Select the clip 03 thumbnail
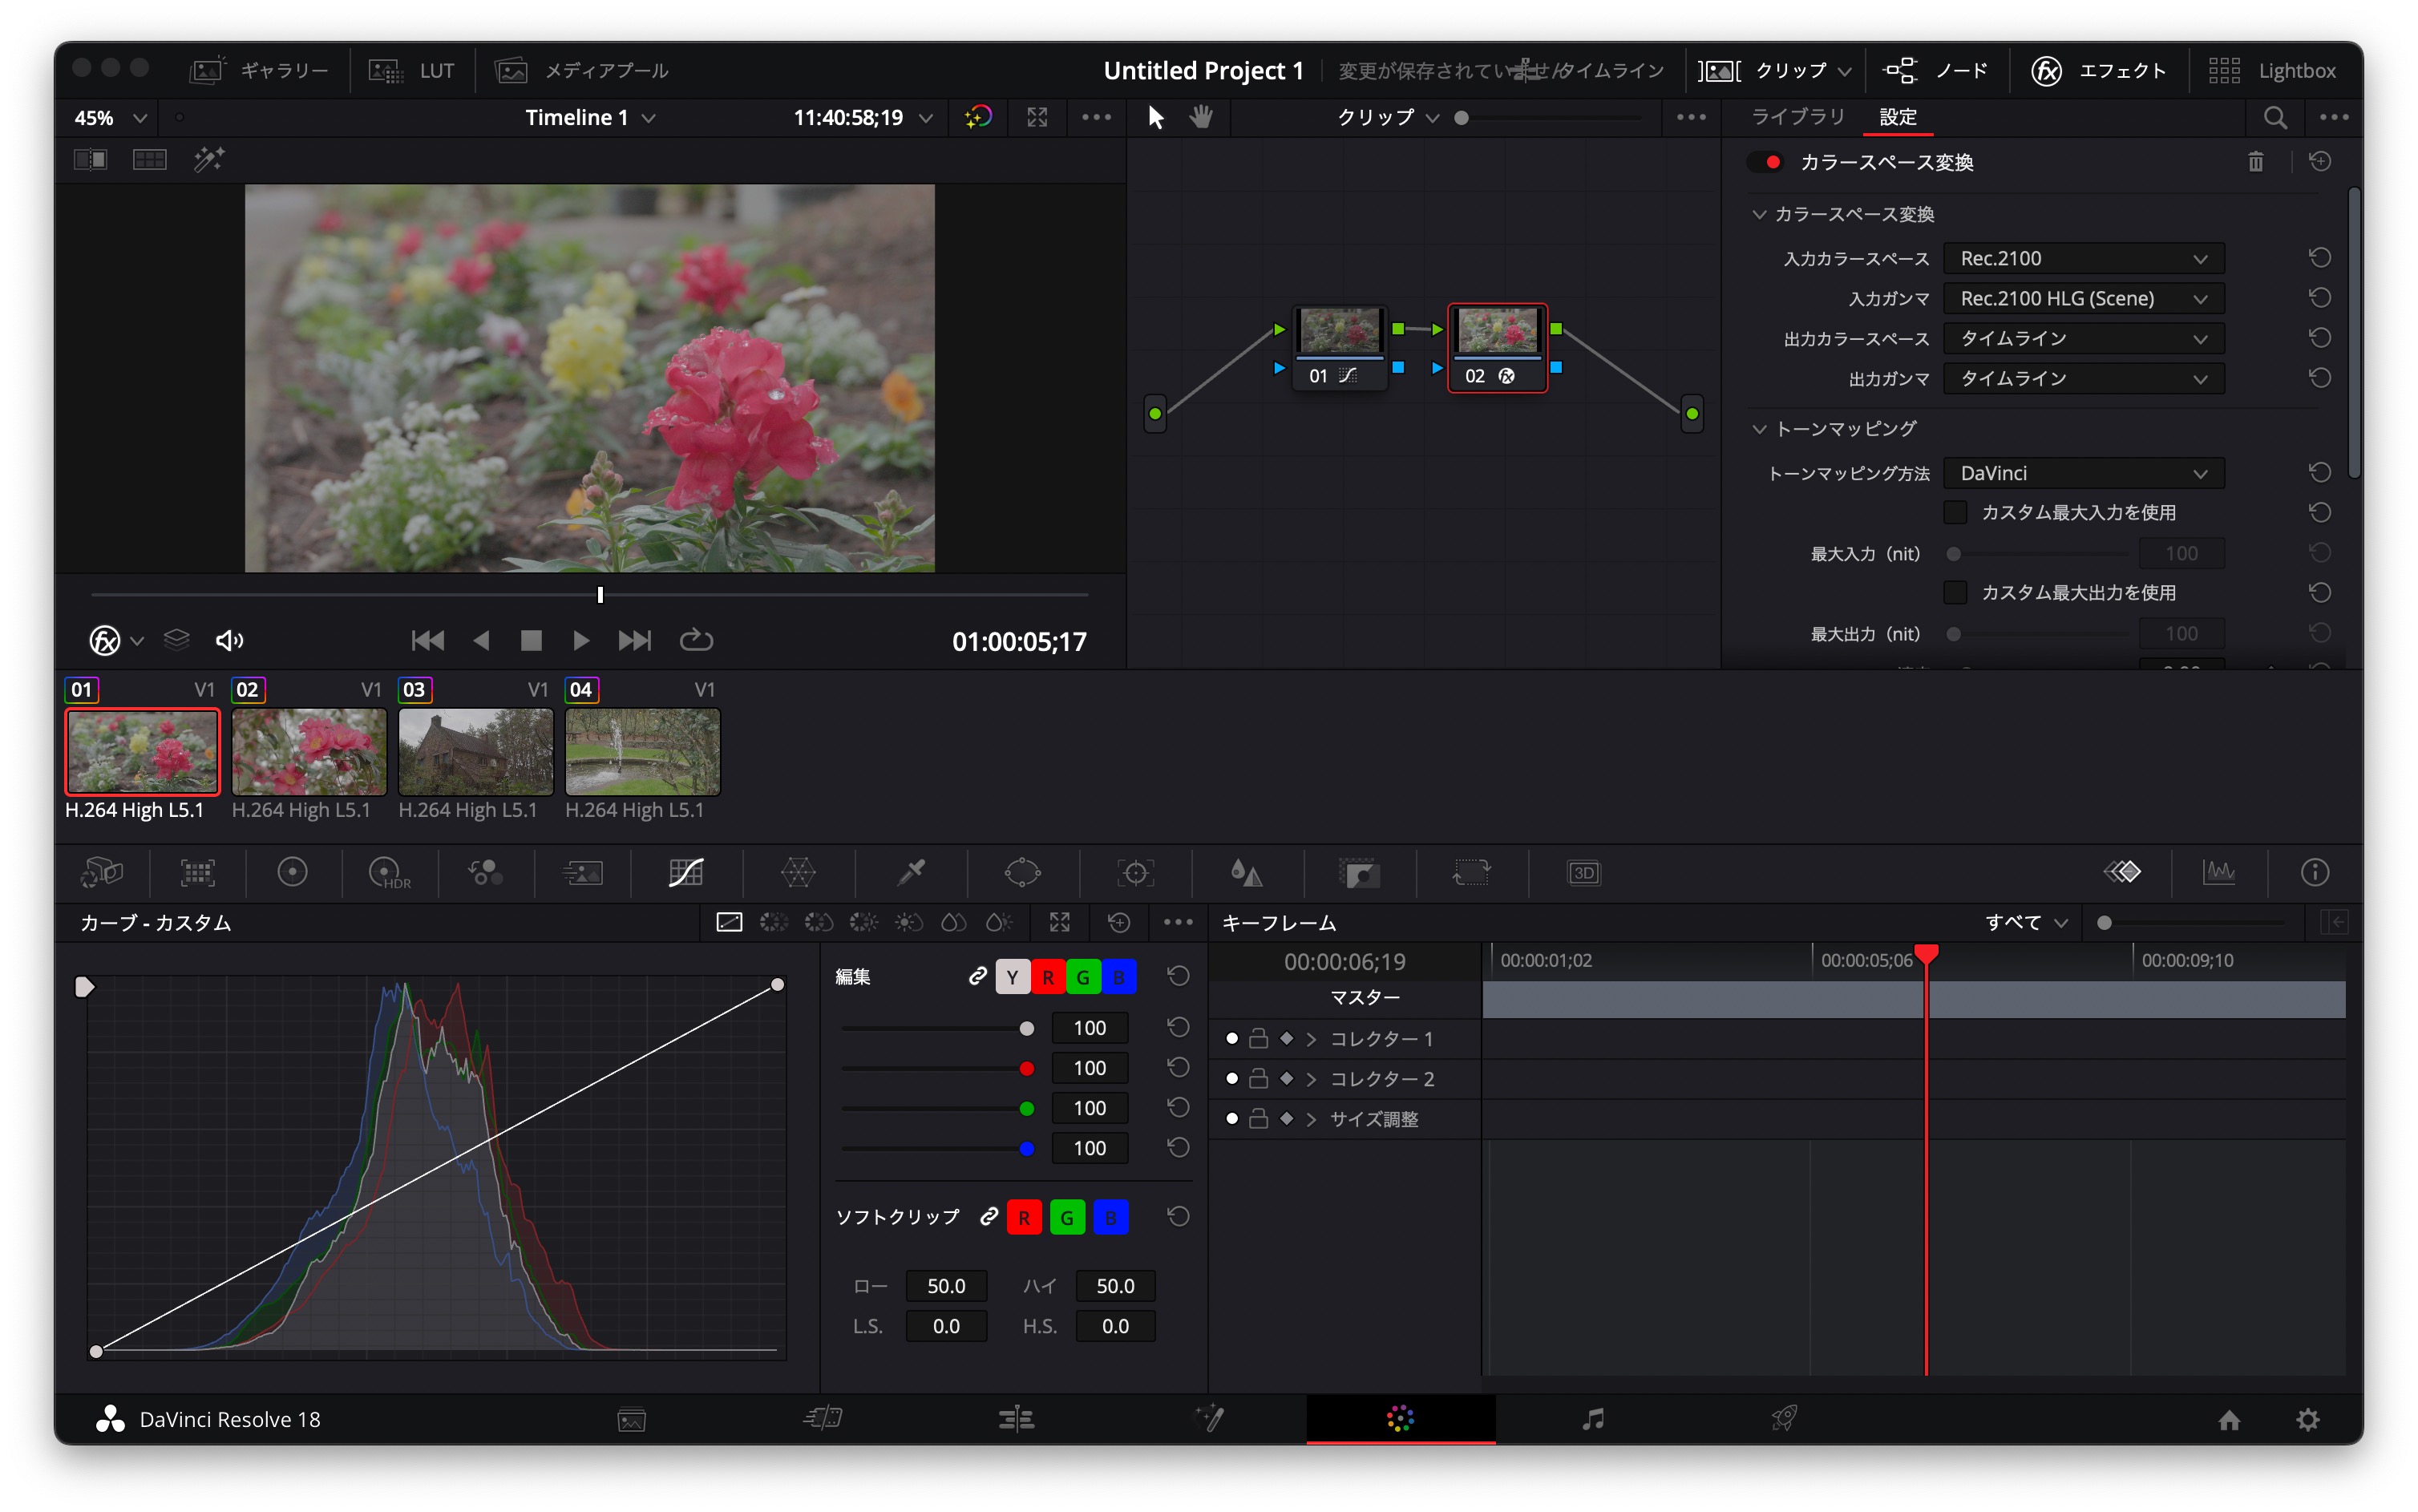This screenshot has height=1512, width=2418. point(475,751)
